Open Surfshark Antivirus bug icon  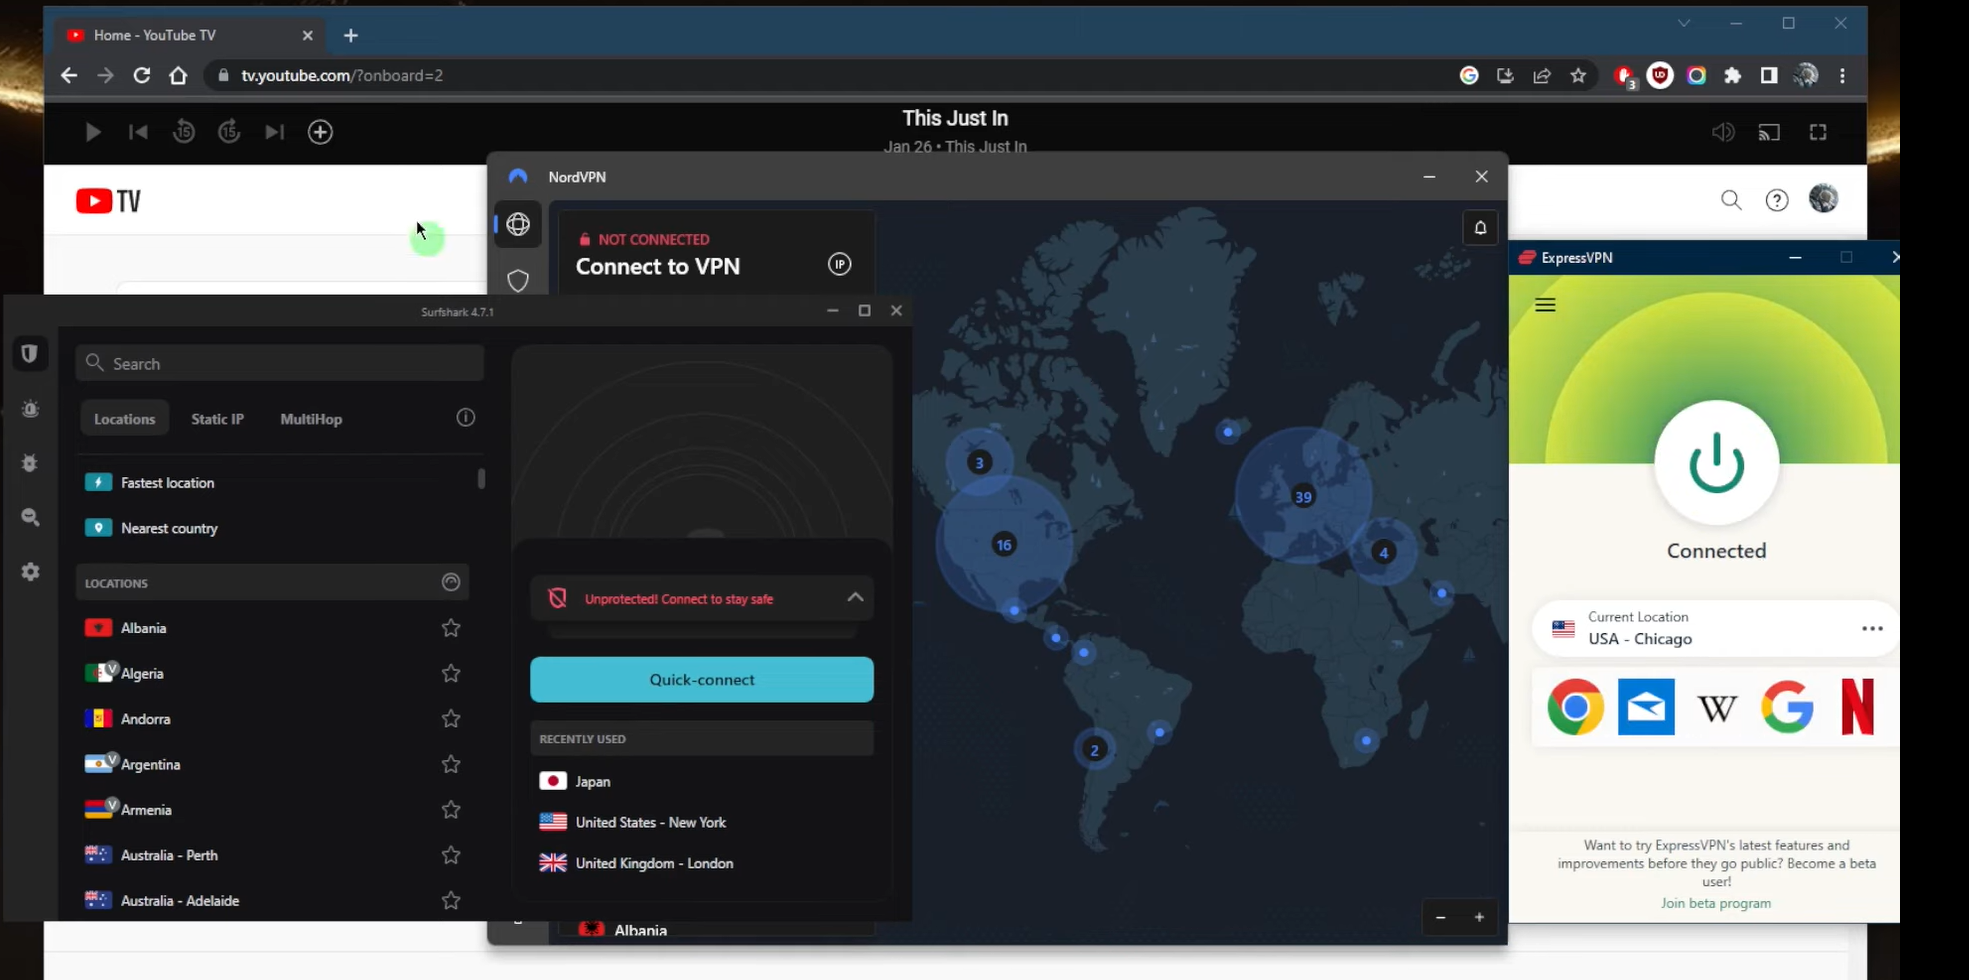(30, 463)
